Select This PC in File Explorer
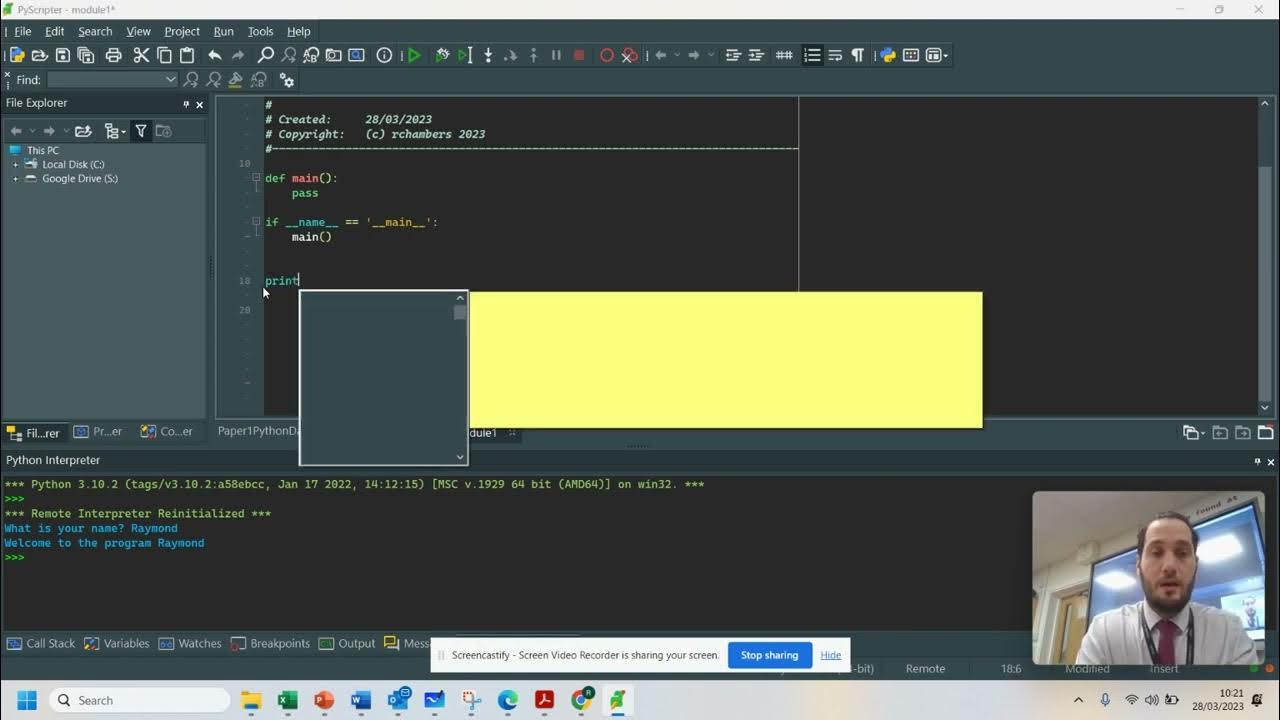 (43, 150)
